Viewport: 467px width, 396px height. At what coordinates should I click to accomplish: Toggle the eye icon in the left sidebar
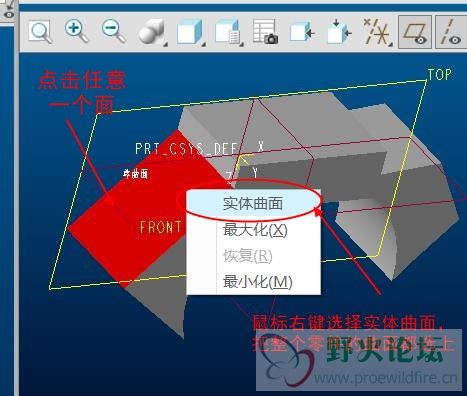pos(8,15)
